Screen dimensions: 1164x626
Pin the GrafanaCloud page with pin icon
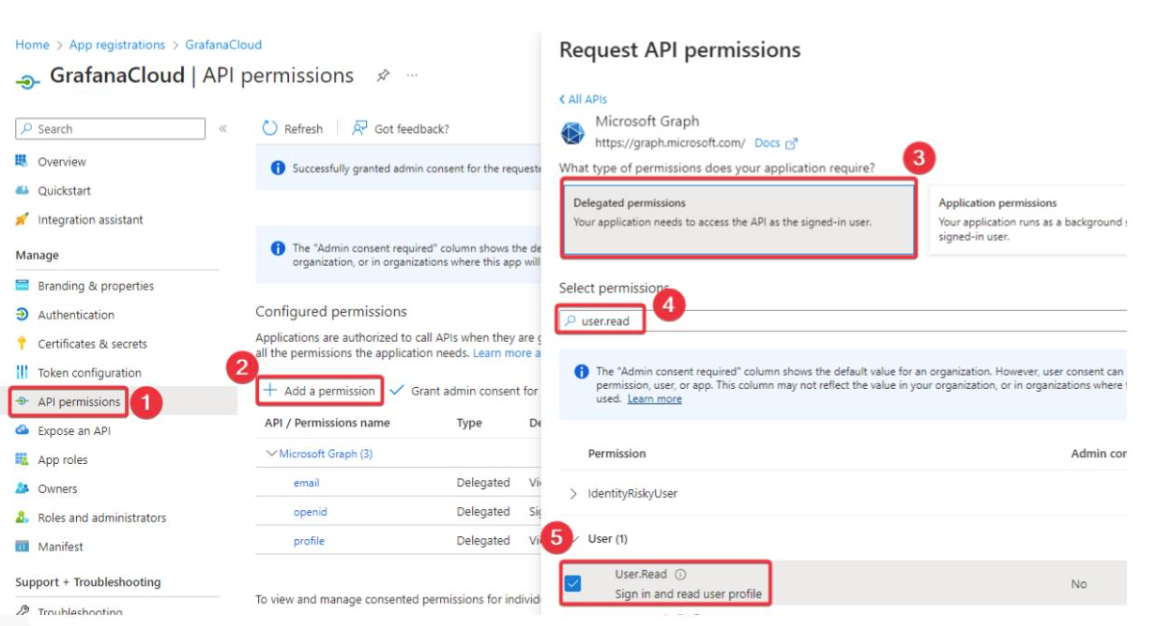pyautogui.click(x=383, y=75)
